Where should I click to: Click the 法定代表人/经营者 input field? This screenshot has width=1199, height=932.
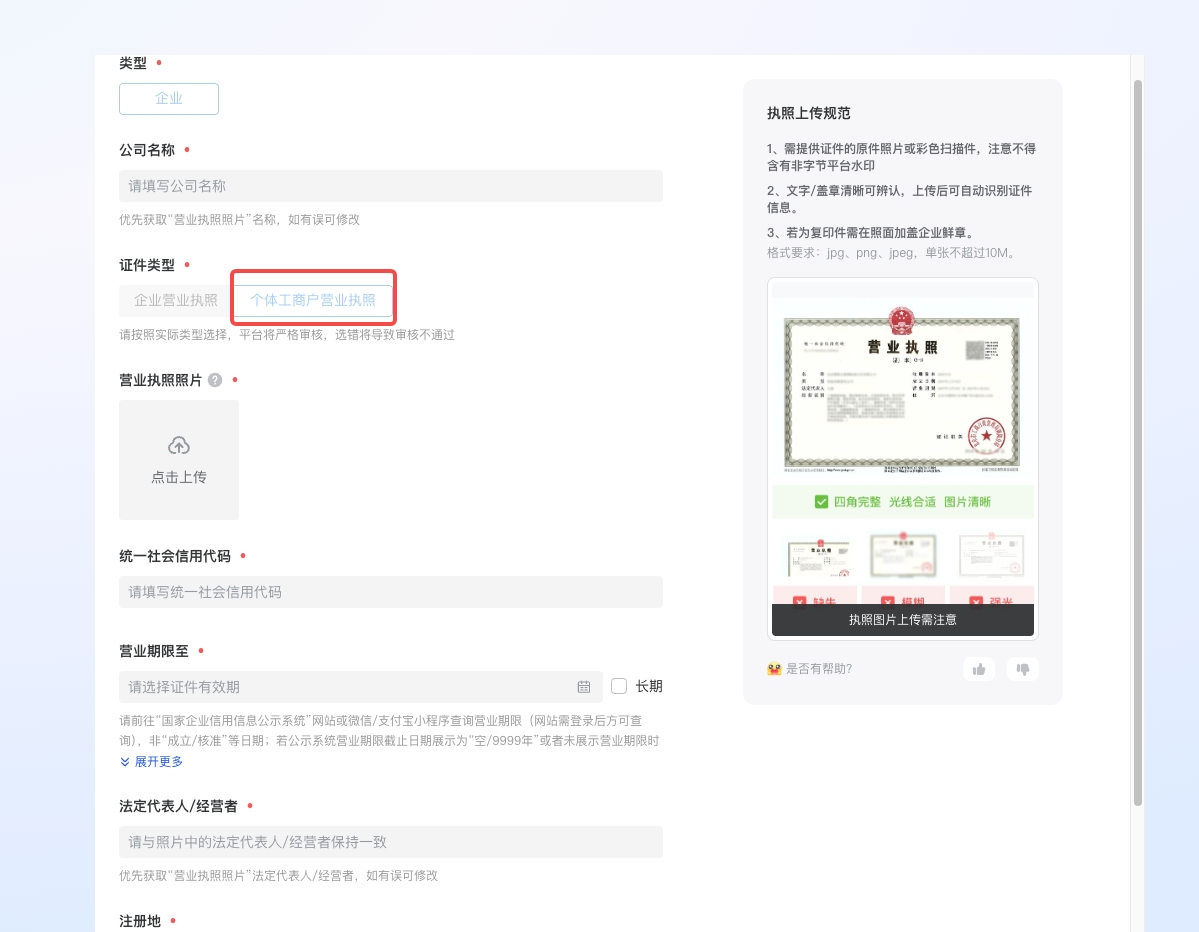(390, 842)
